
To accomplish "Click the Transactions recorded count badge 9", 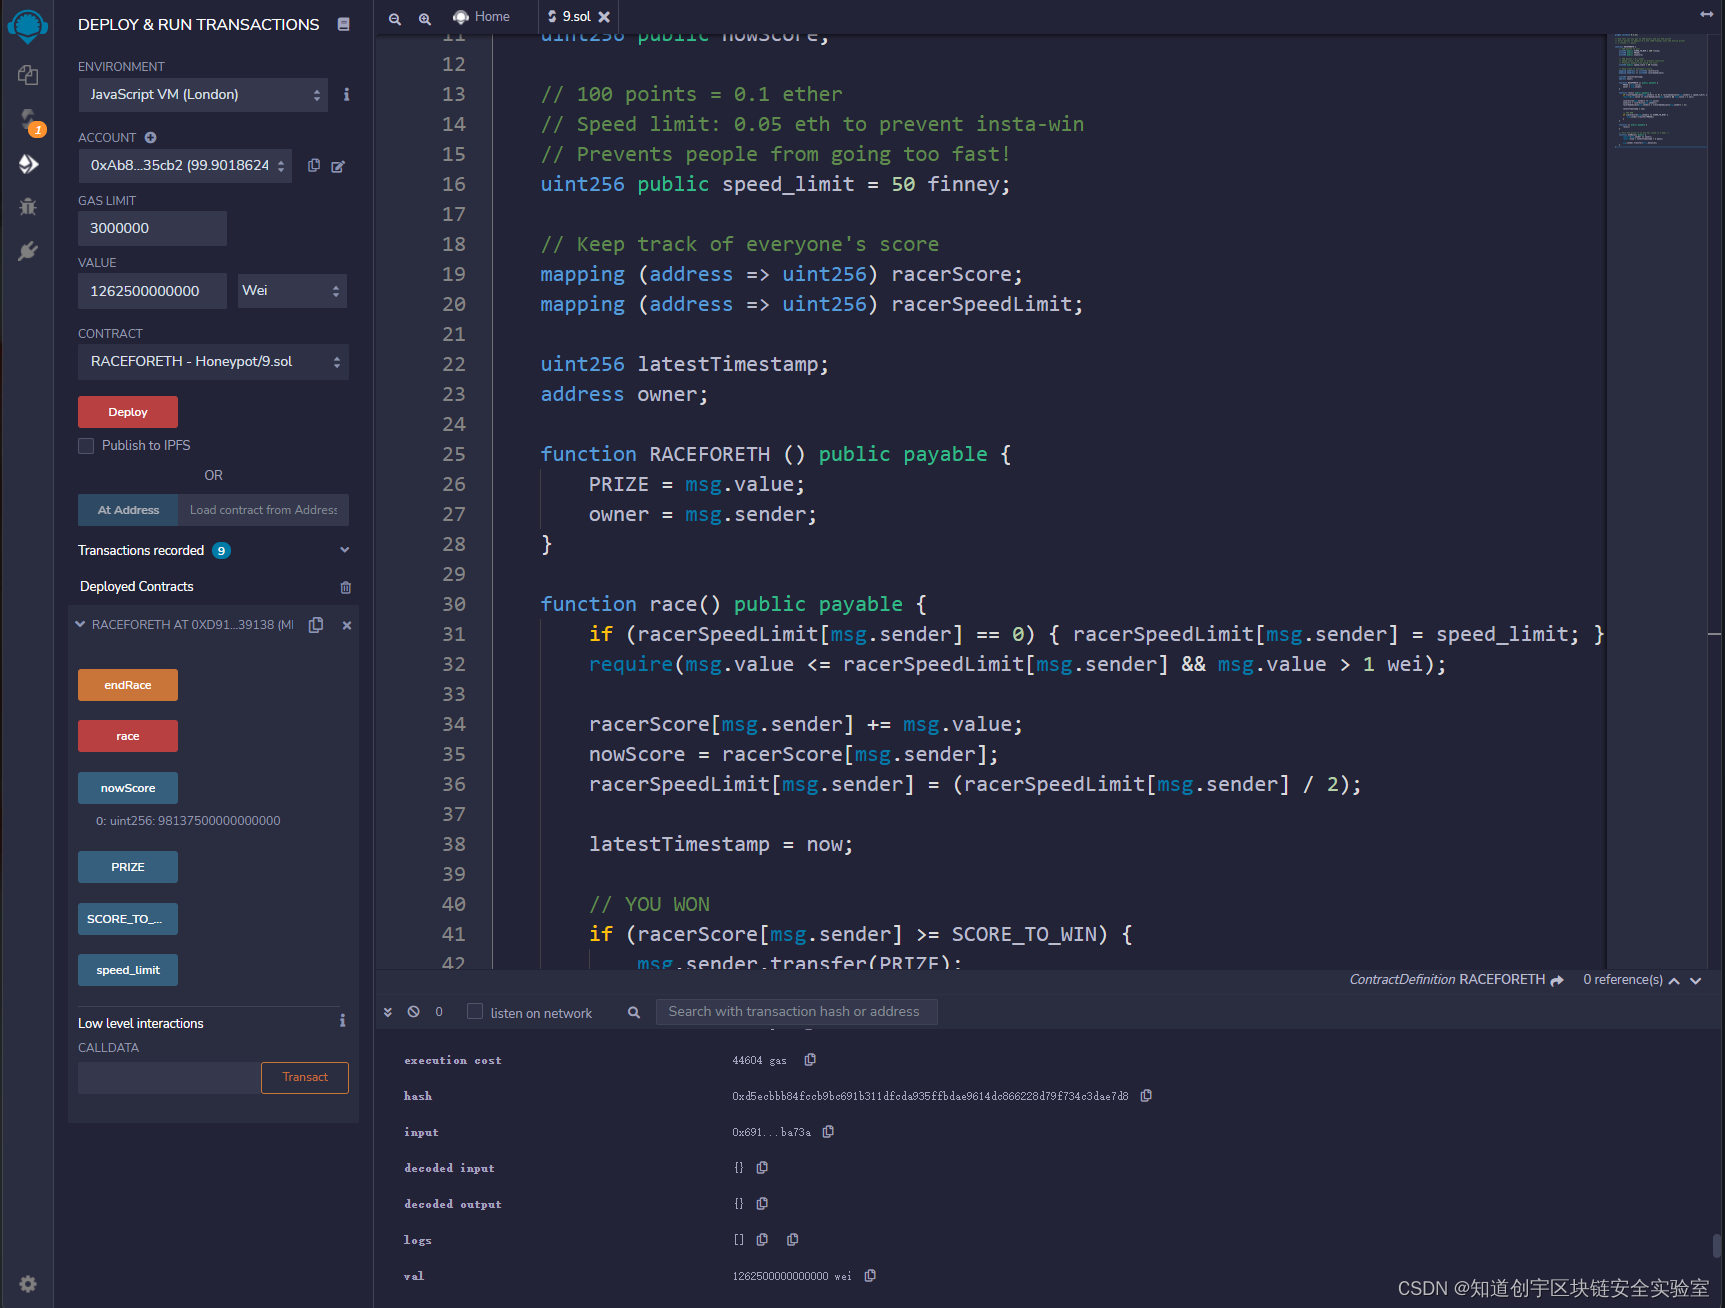I will pos(221,551).
